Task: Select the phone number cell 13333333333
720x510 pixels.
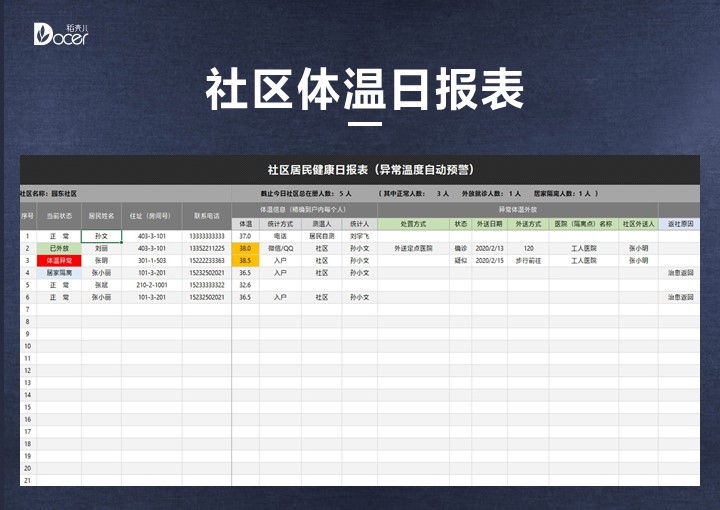Action: 206,236
